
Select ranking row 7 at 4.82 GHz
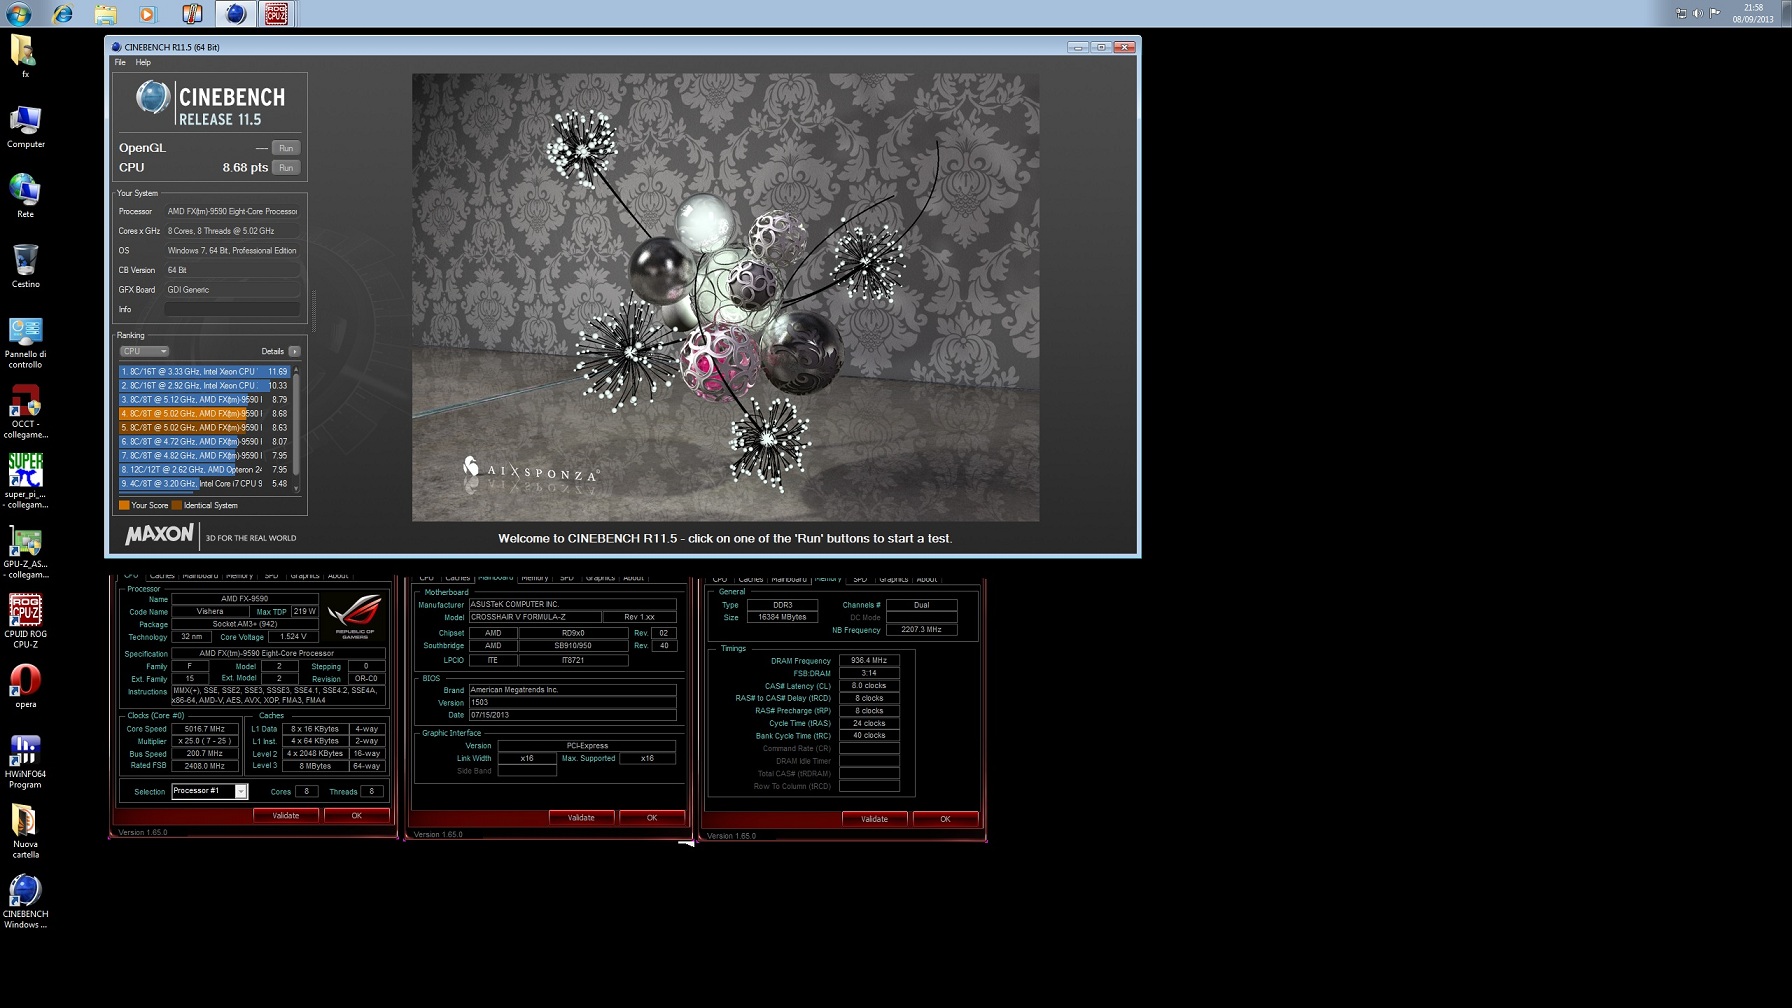click(204, 455)
